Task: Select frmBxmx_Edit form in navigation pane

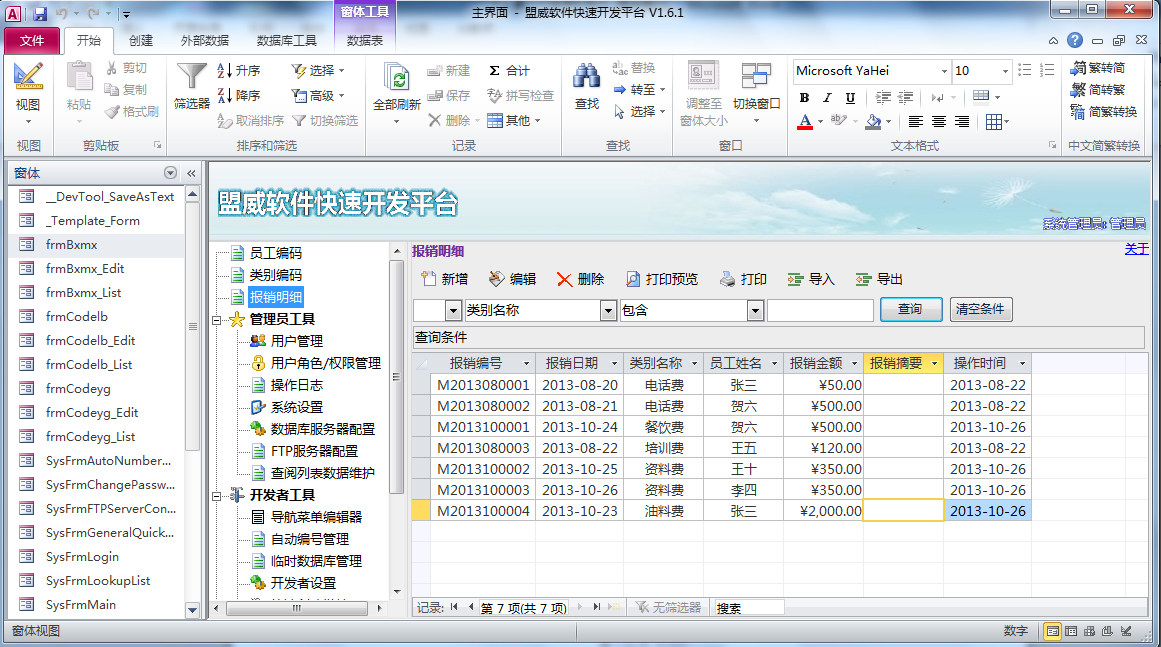Action: coord(84,269)
